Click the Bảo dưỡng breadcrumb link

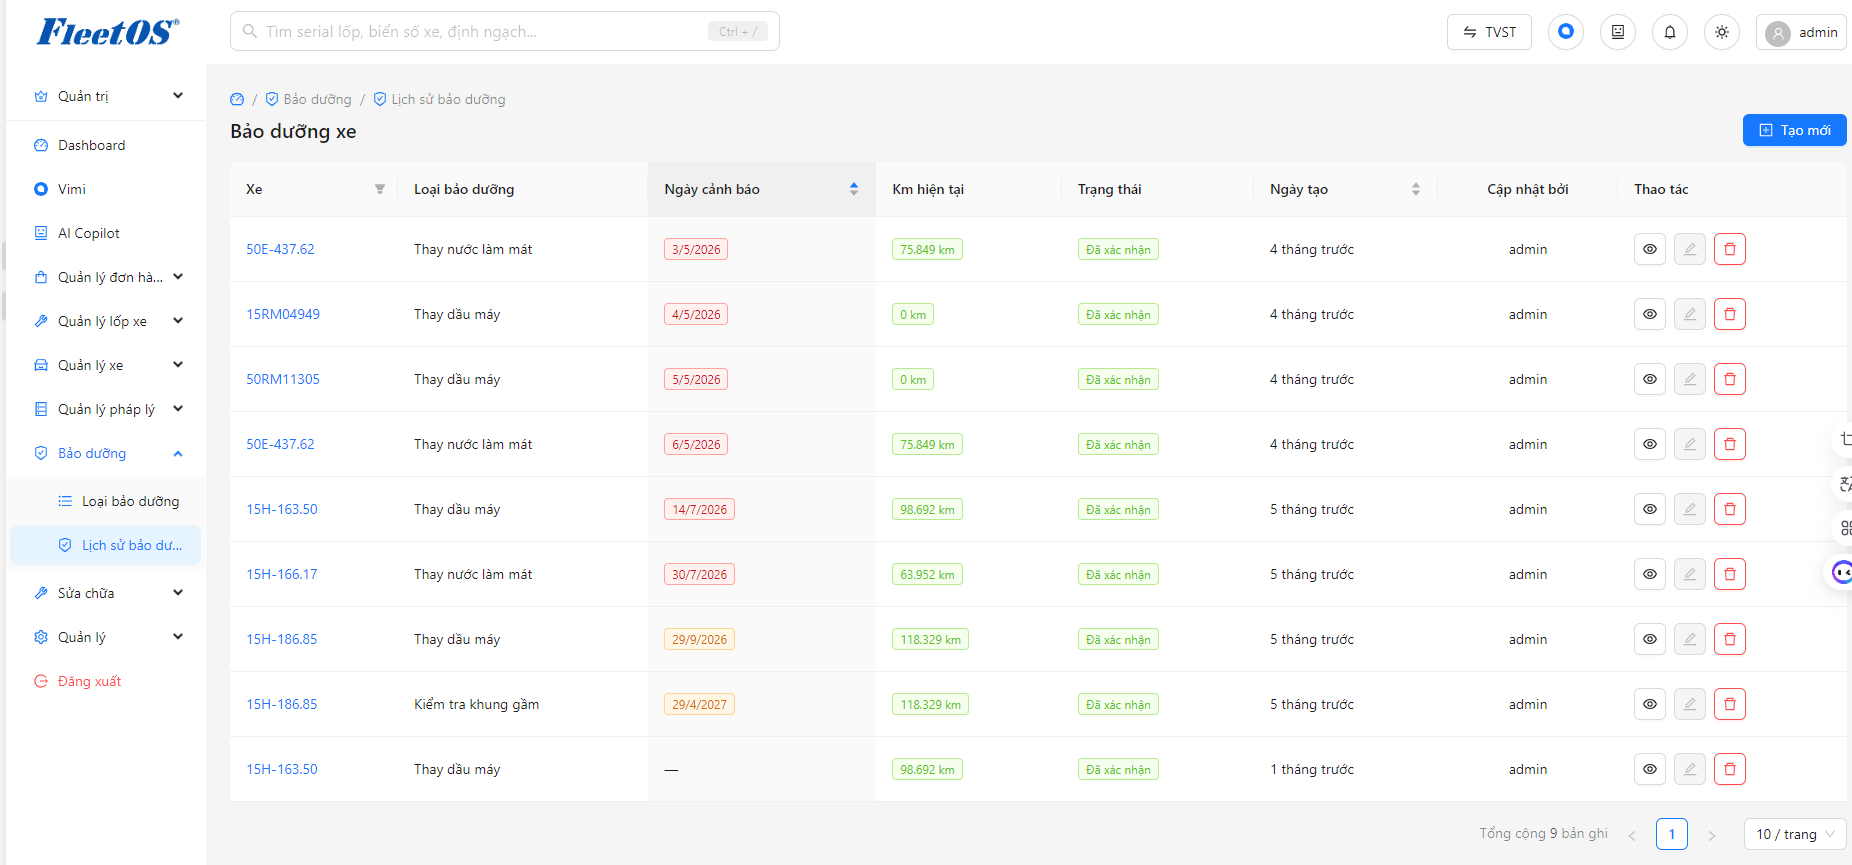pyautogui.click(x=308, y=99)
